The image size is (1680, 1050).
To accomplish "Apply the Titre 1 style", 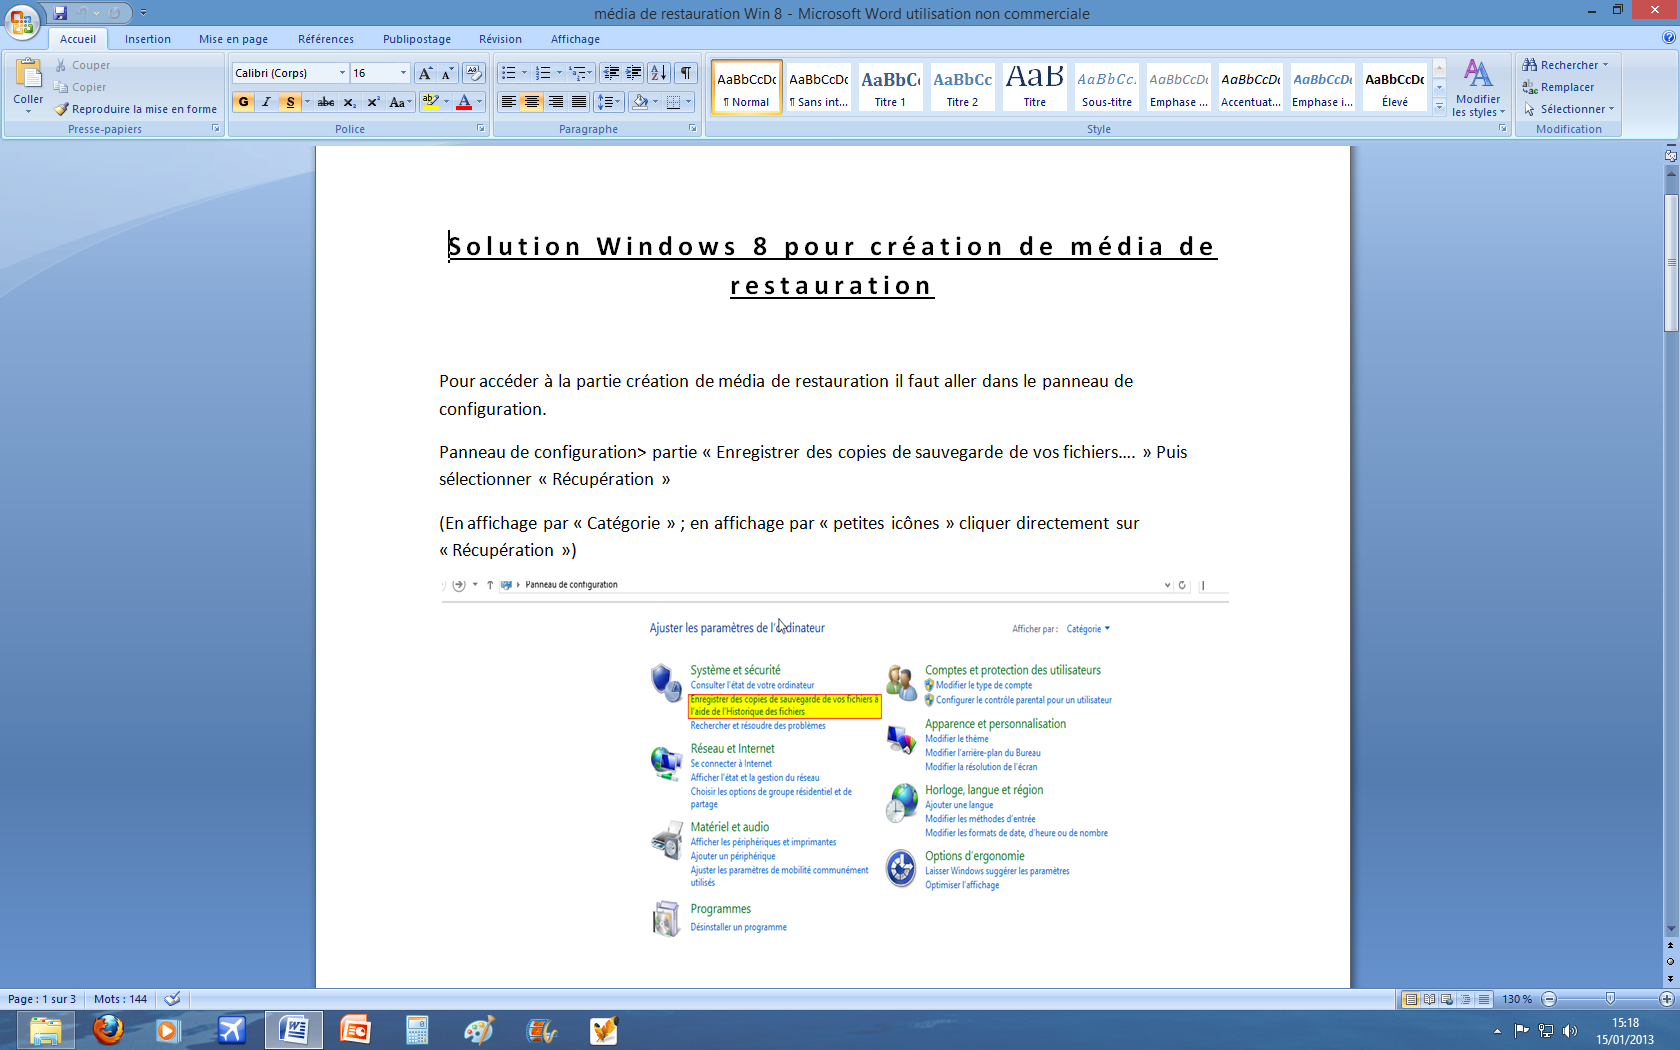I will pos(890,87).
